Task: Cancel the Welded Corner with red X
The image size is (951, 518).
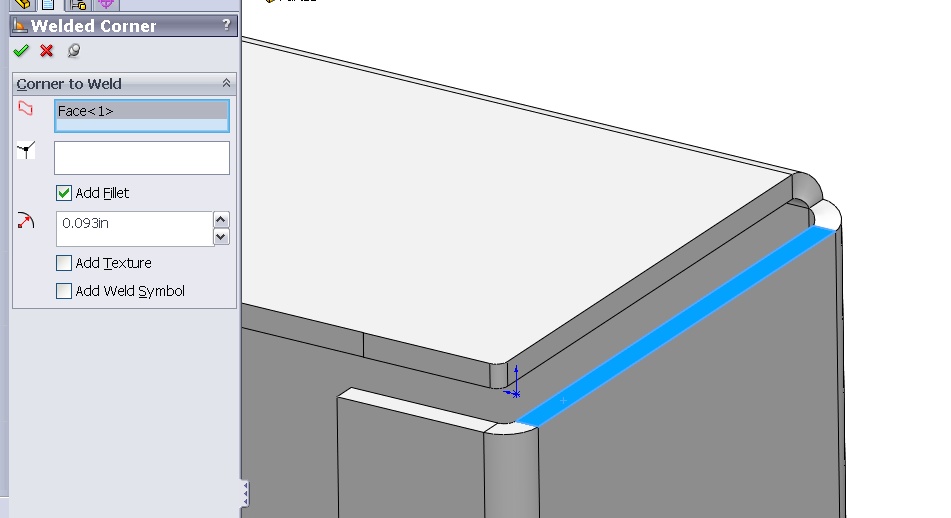Action: 47,51
